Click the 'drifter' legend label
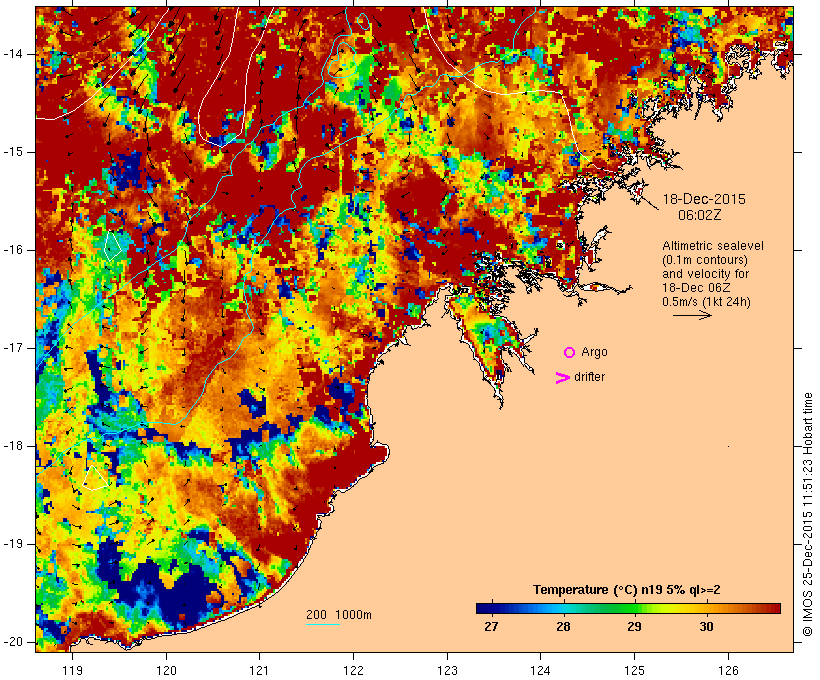820x680 pixels. click(589, 377)
